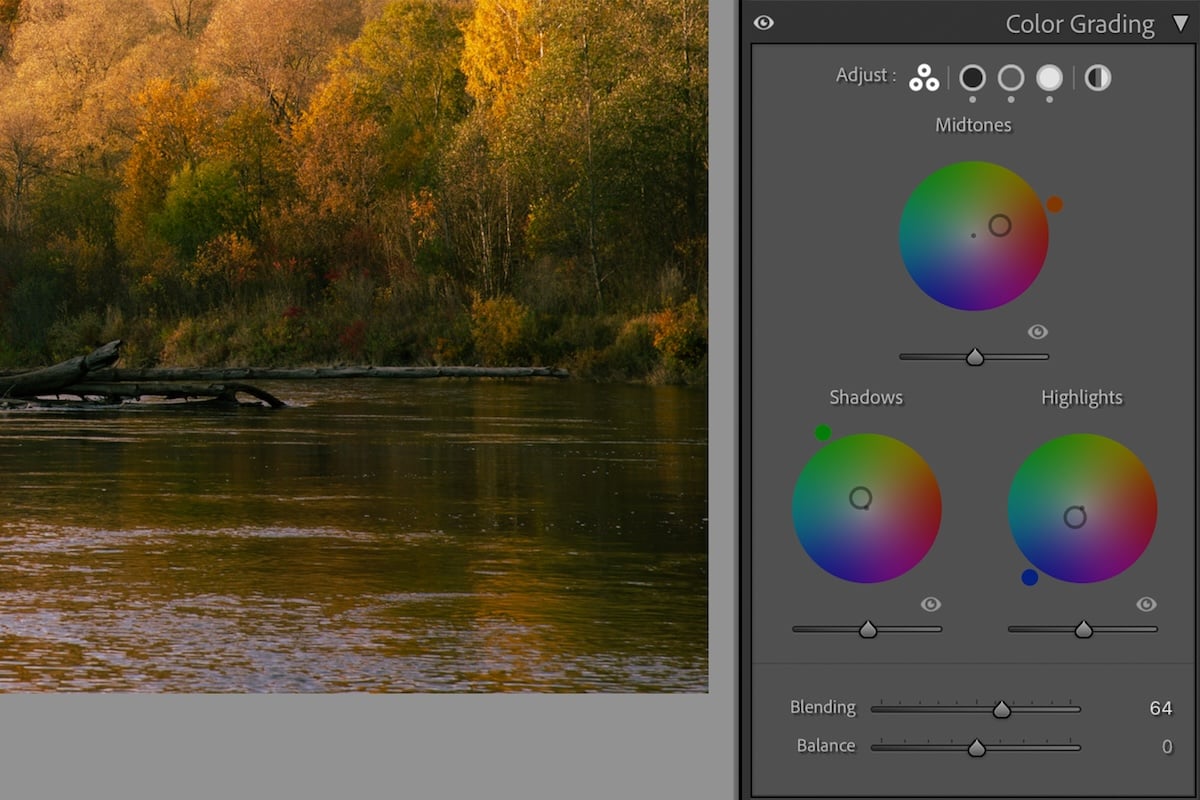Hold the Midtones preview eye toggle
The height and width of the screenshot is (800, 1200).
1038,332
